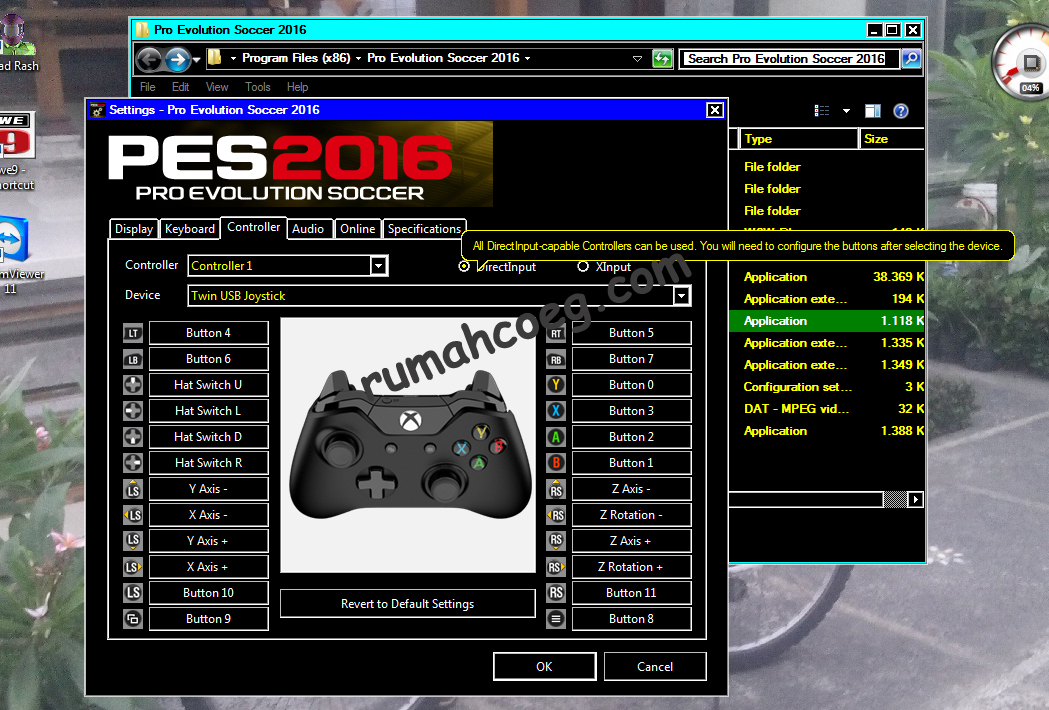Click the OK button
Viewport: 1049px width, 710px height.
(x=545, y=667)
